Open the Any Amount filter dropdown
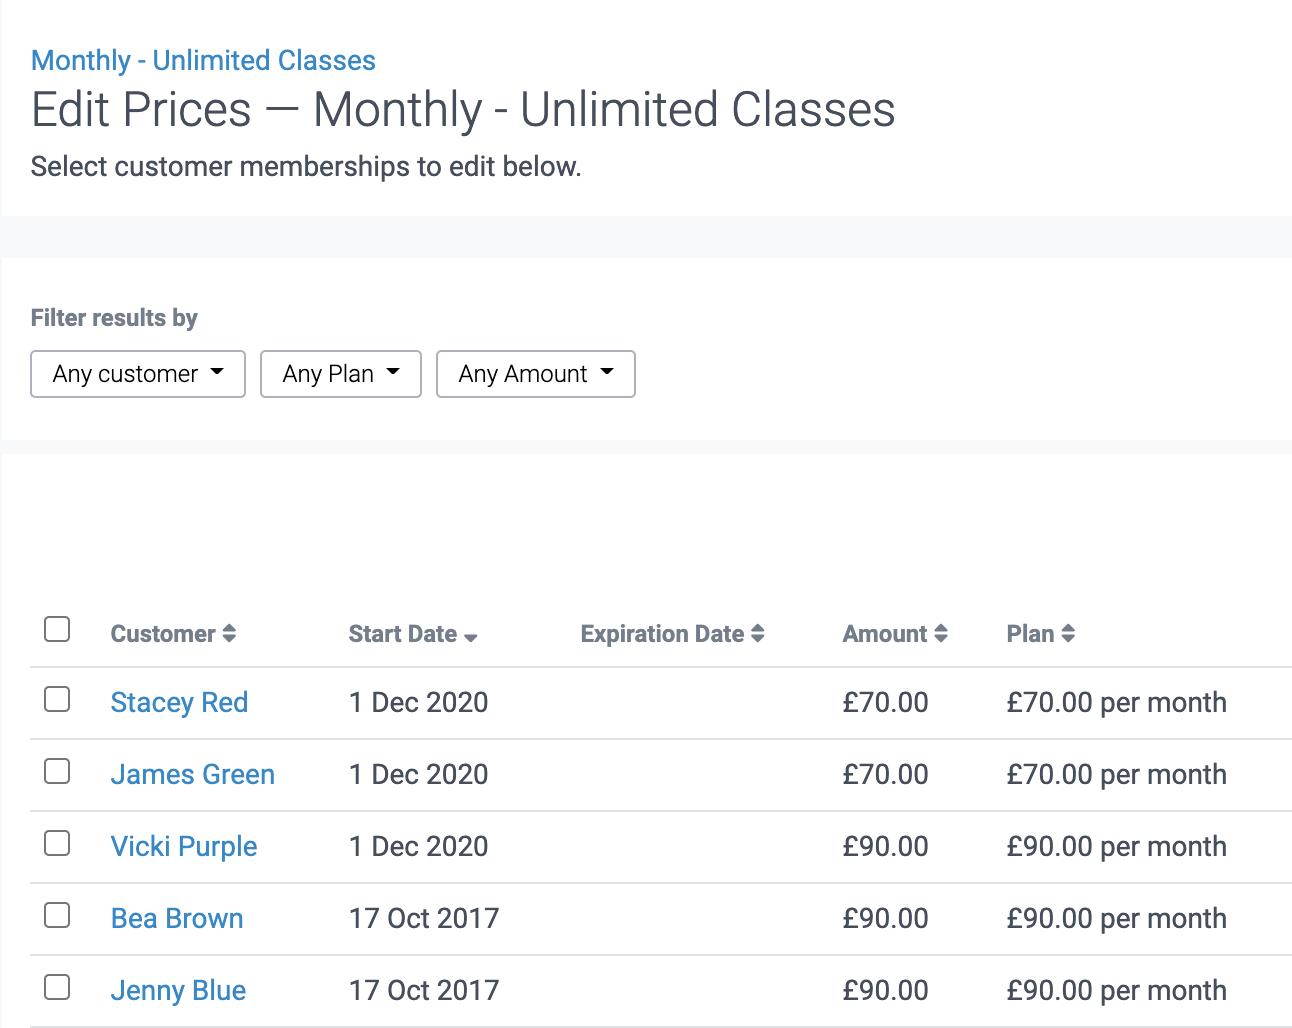This screenshot has height=1028, width=1292. click(535, 373)
